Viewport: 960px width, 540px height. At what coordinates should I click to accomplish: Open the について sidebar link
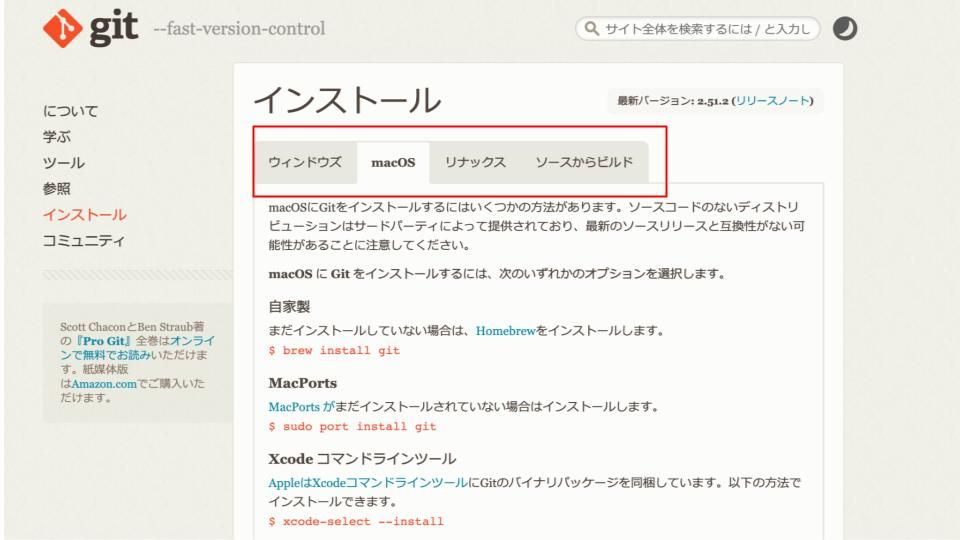tap(70, 111)
